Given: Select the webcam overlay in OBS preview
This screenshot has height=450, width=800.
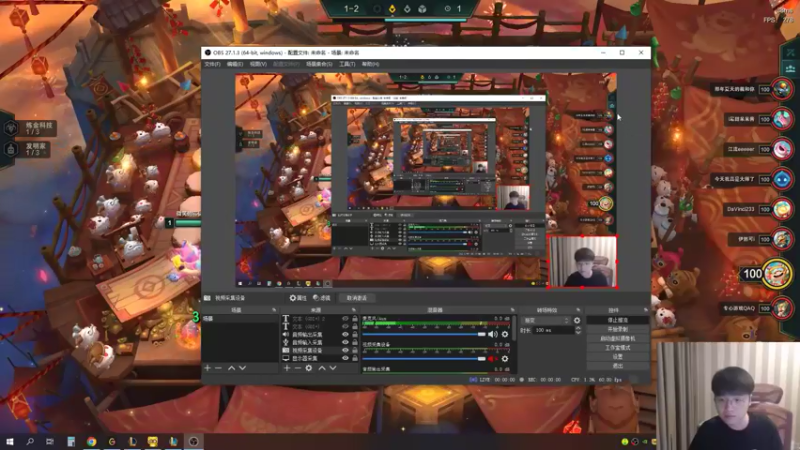Looking at the screenshot, I should tap(582, 262).
